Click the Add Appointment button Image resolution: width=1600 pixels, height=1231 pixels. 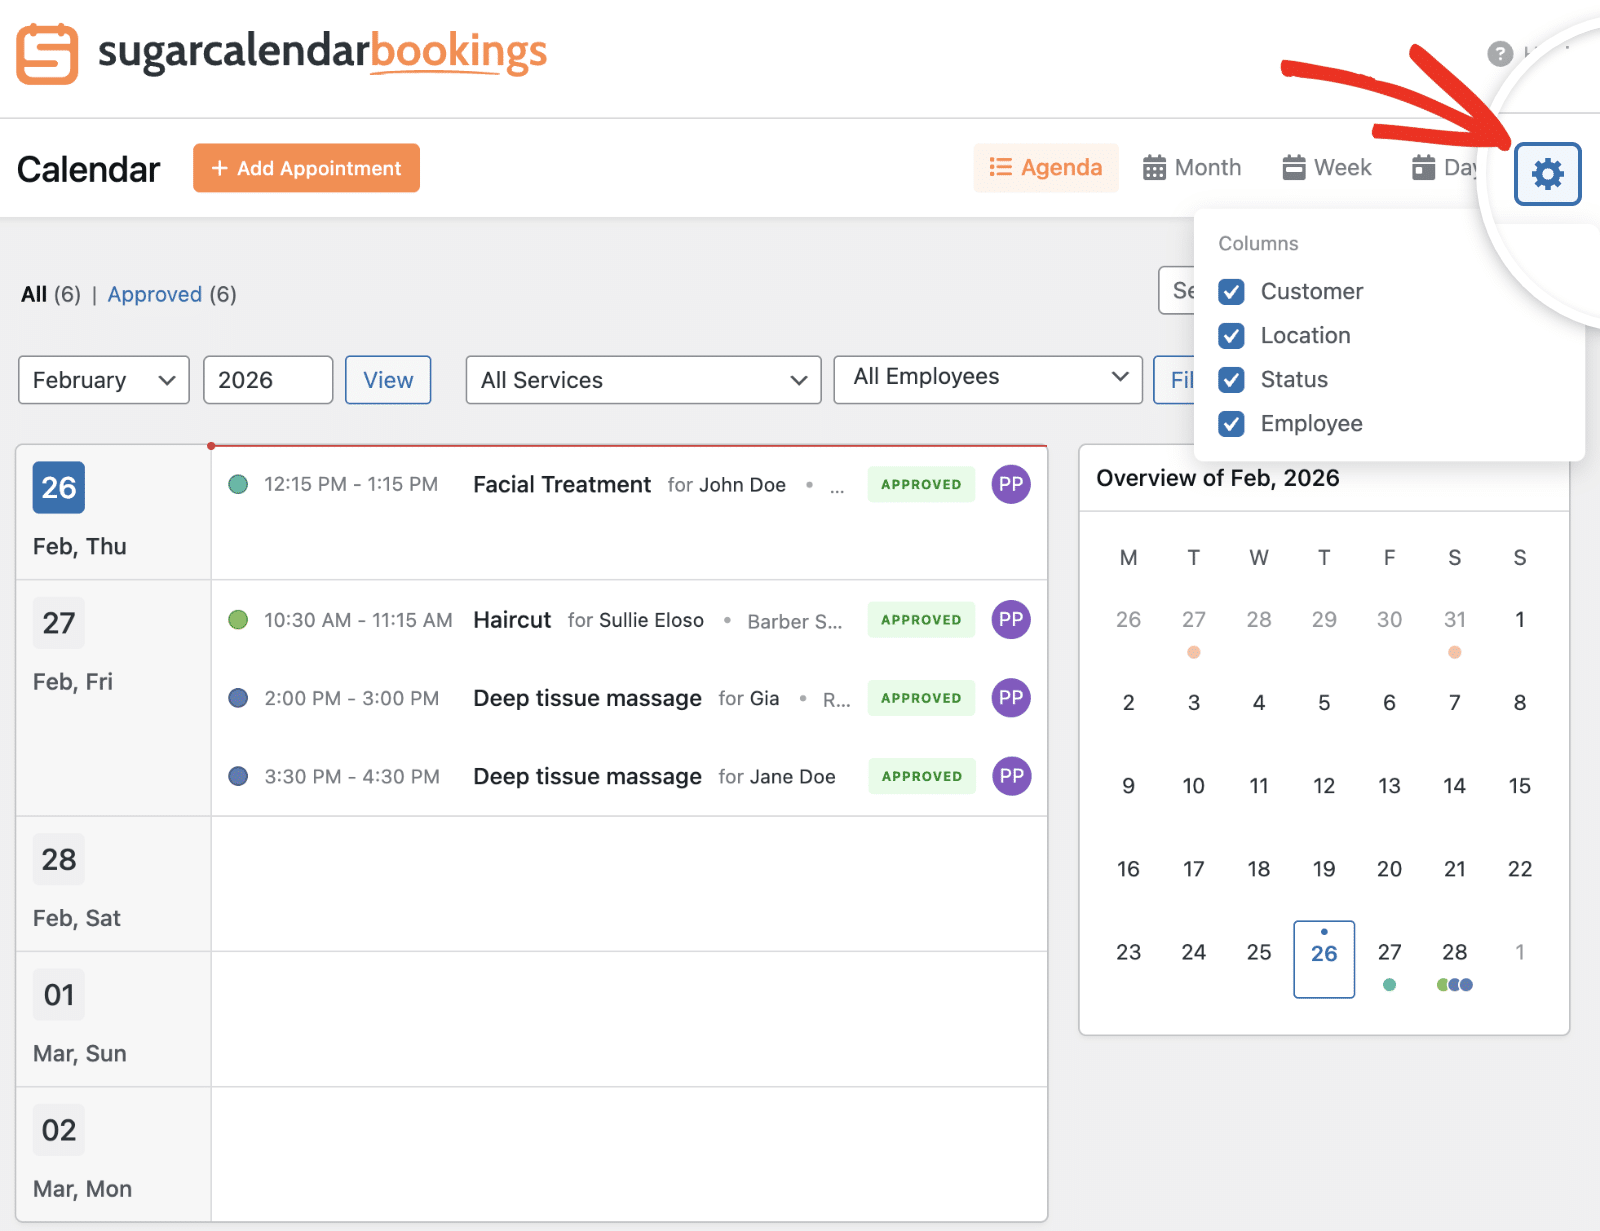(306, 168)
